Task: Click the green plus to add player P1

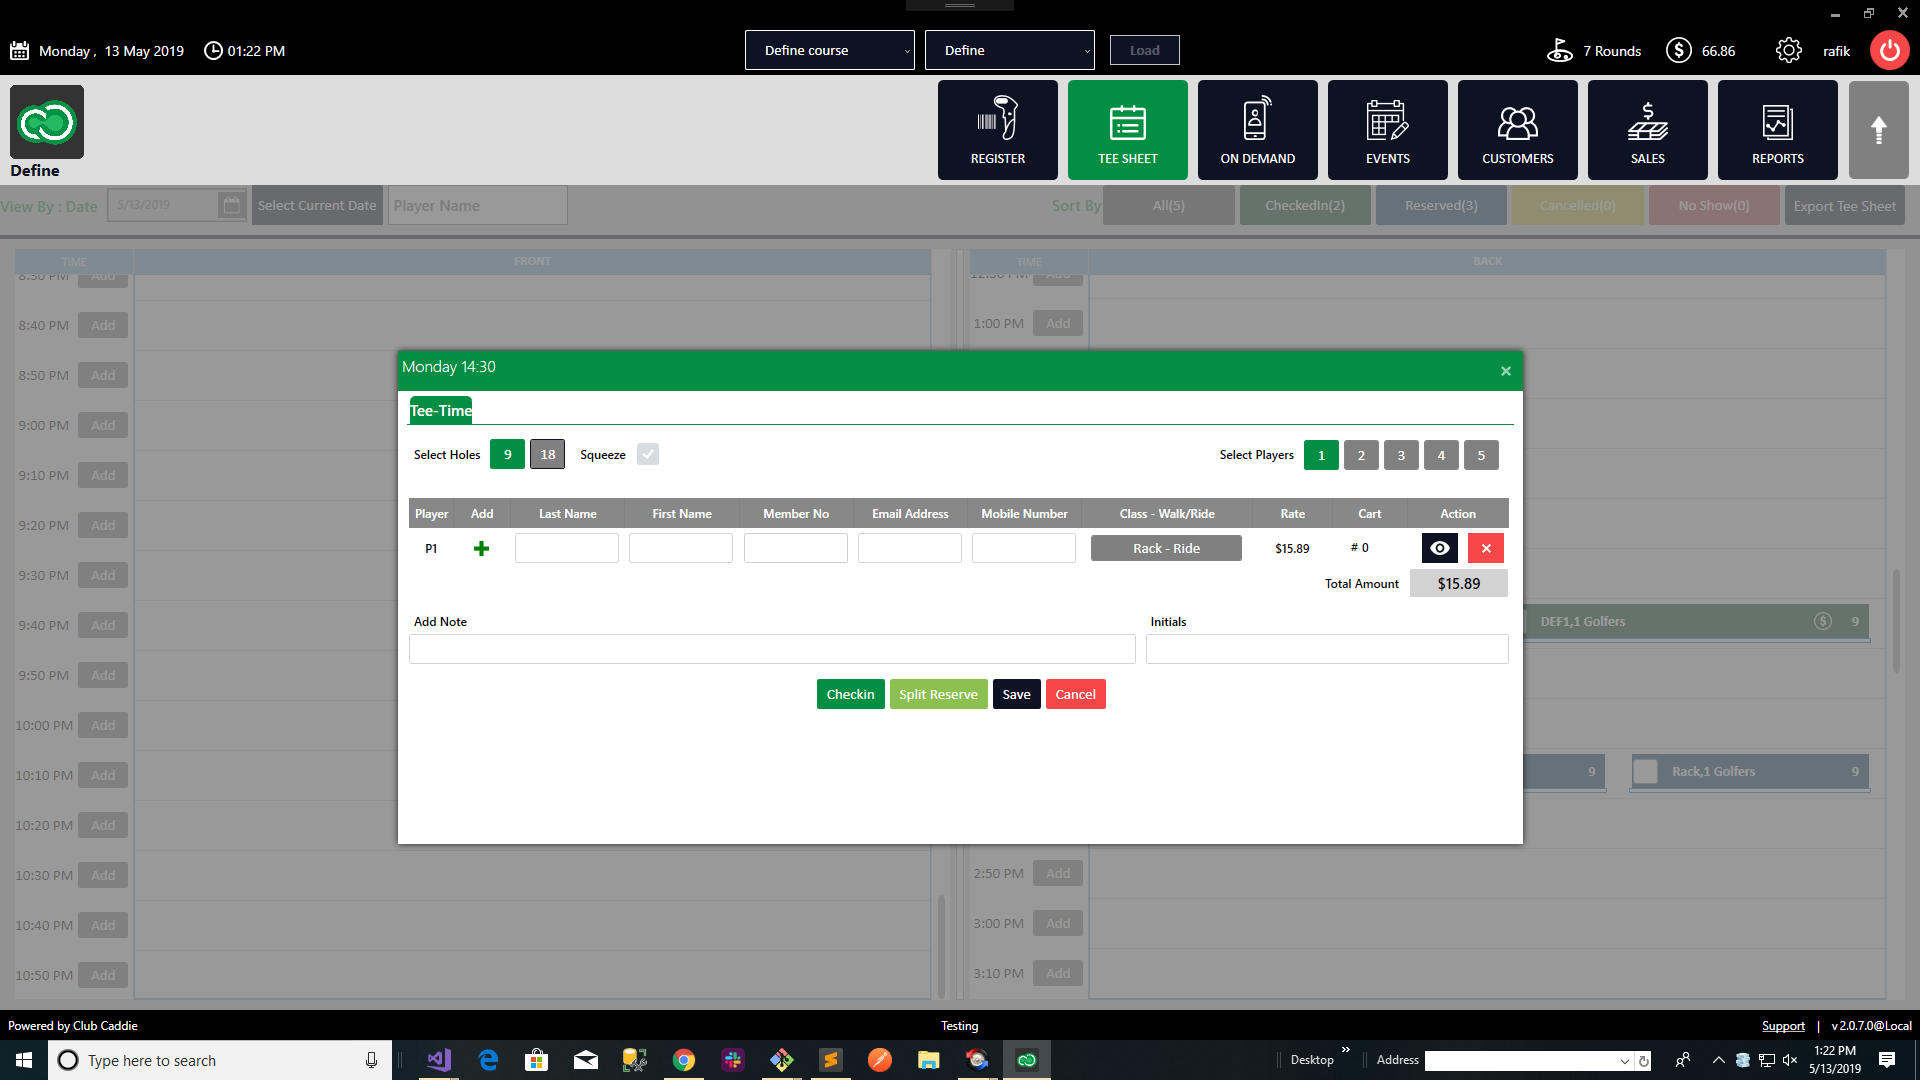Action: click(x=481, y=548)
